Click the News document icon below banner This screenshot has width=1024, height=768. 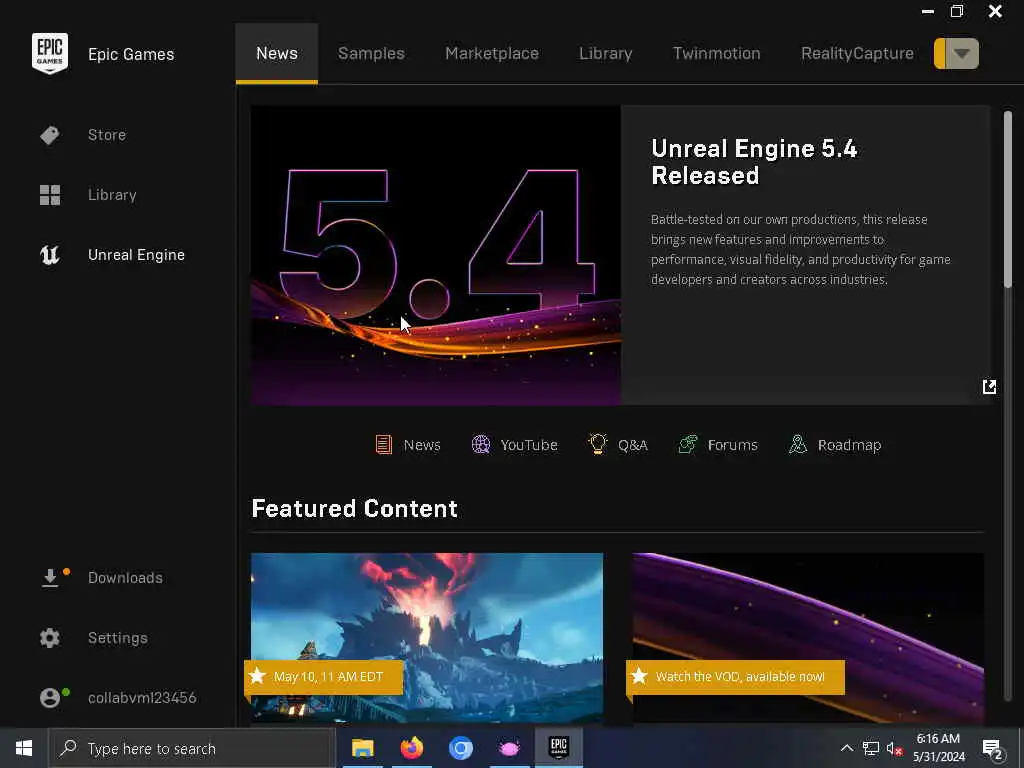pyautogui.click(x=384, y=445)
